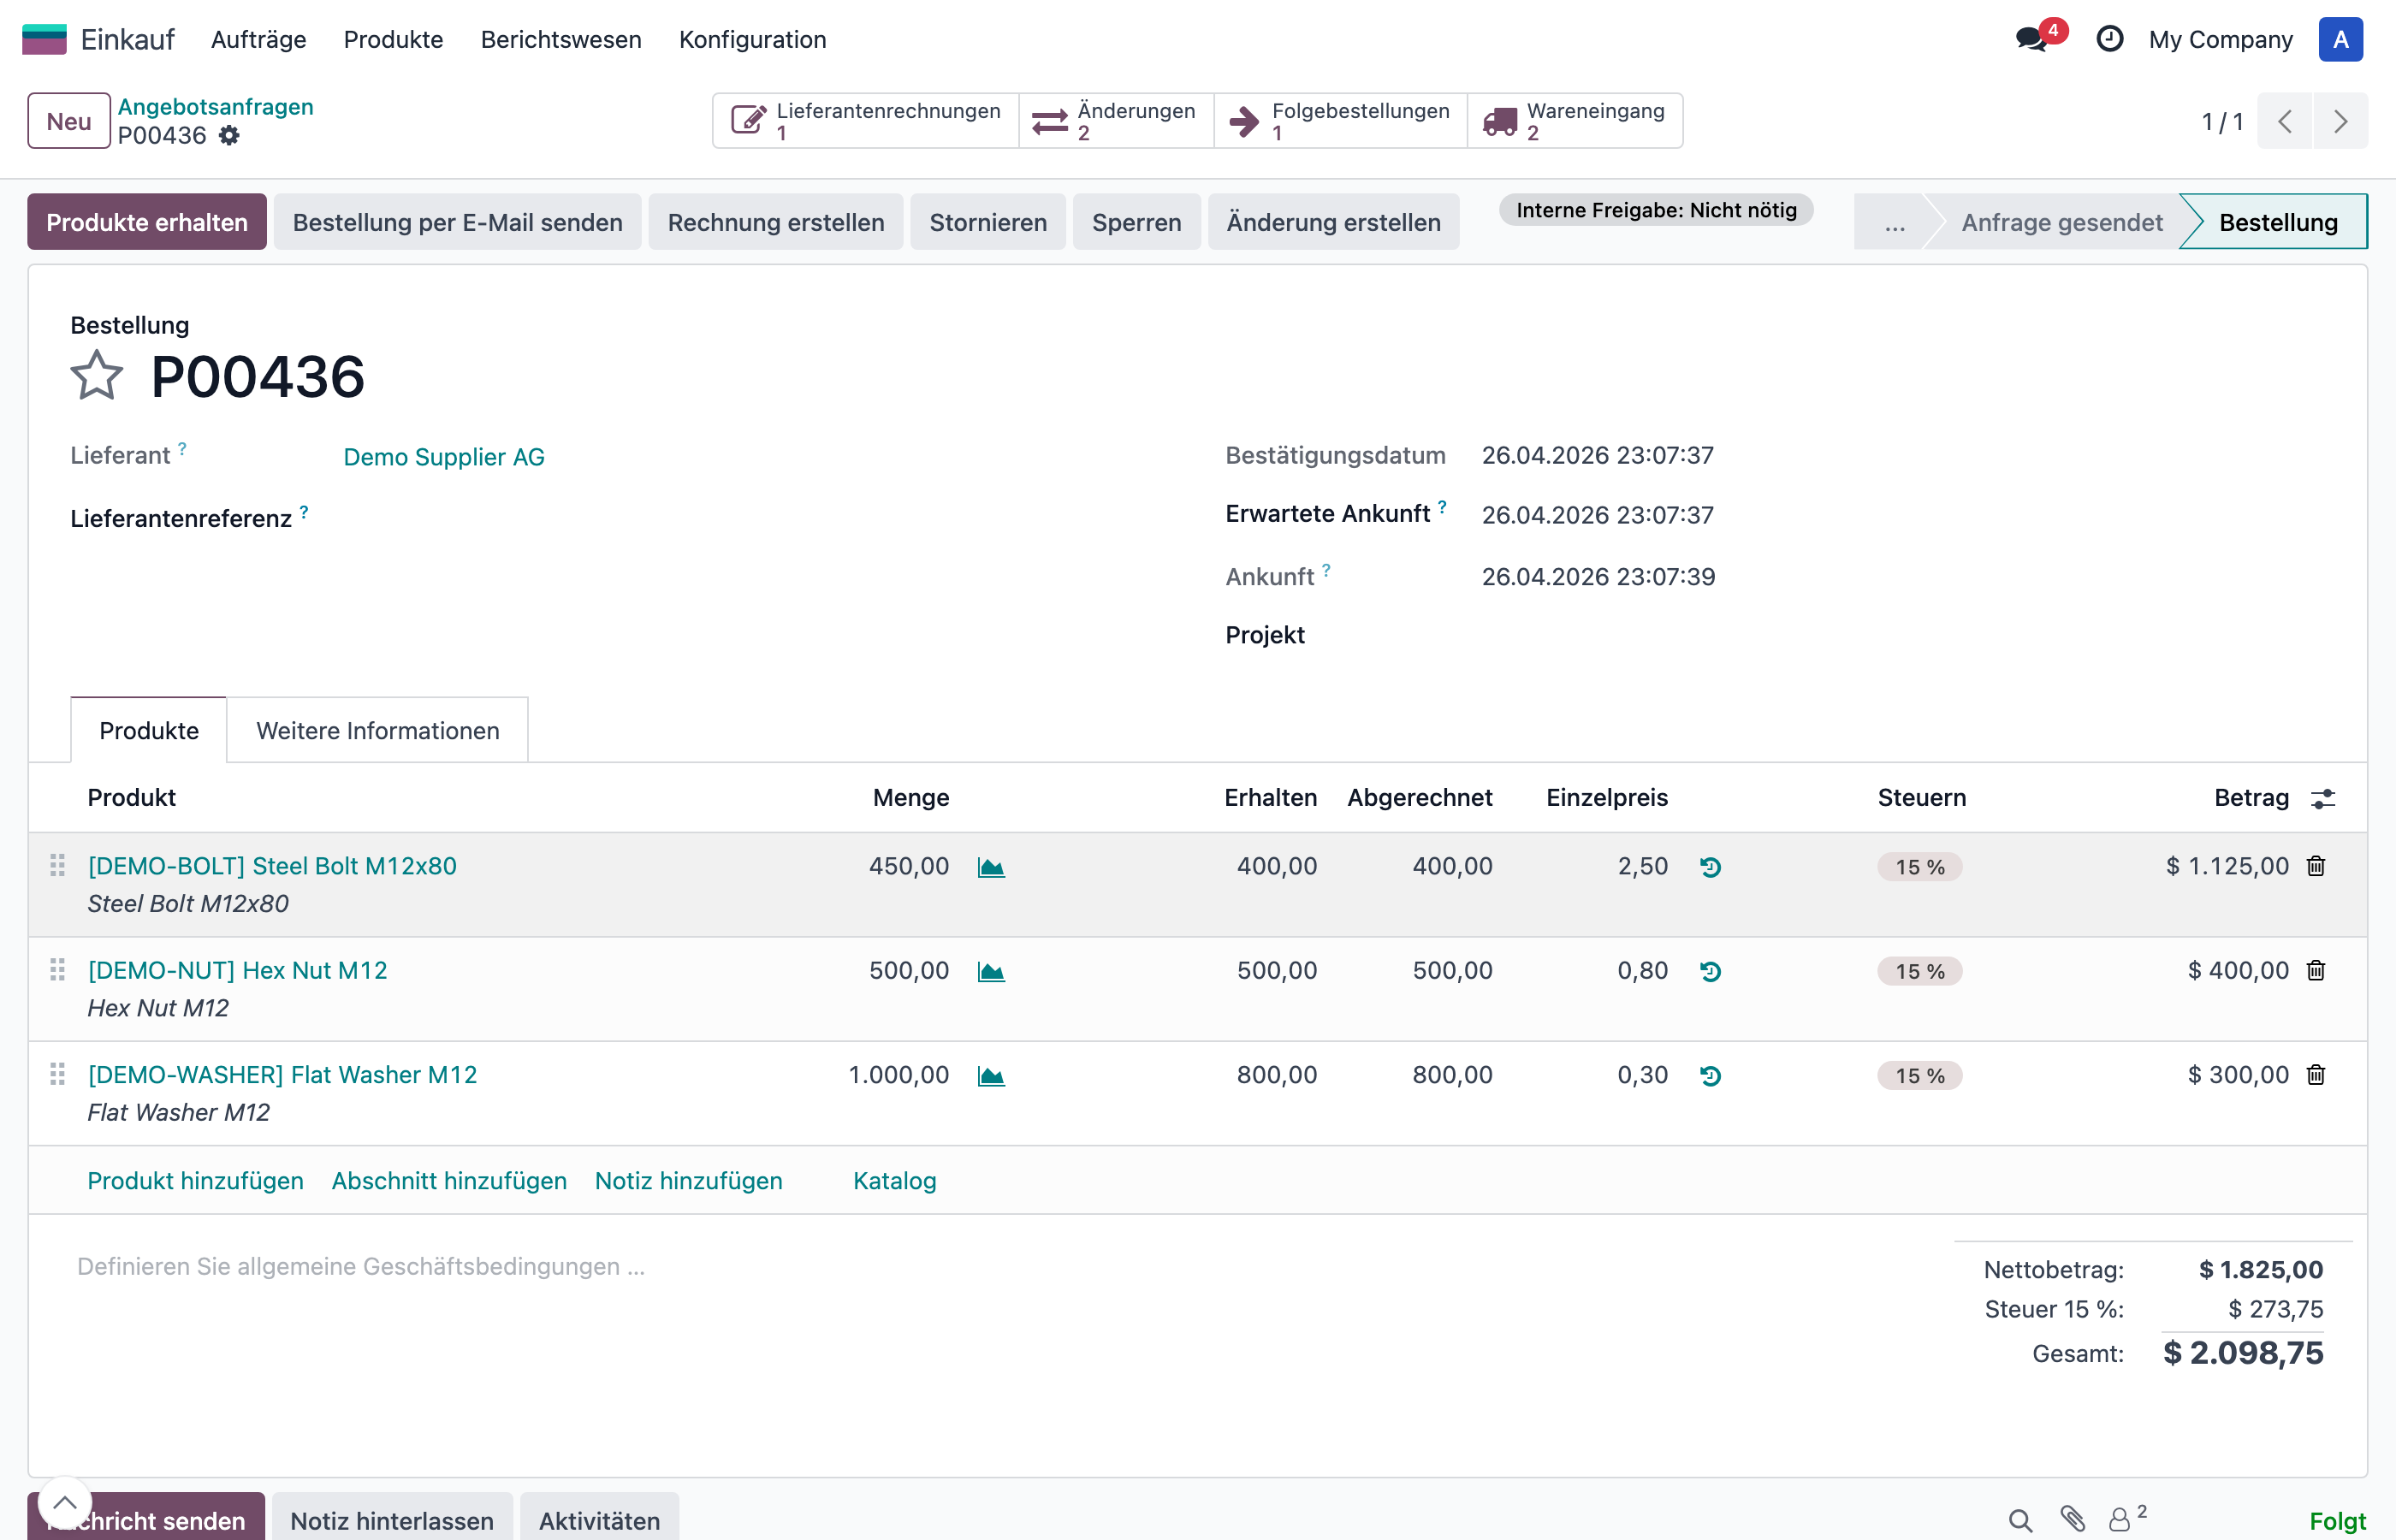This screenshot has height=1540, width=2396.
Task: Open the Wareneingang smart button
Action: tap(1575, 121)
